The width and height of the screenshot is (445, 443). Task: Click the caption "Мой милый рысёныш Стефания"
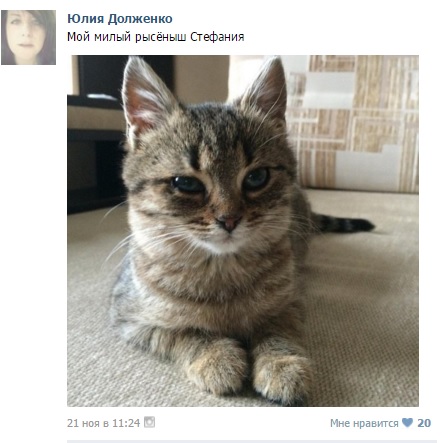(x=156, y=37)
